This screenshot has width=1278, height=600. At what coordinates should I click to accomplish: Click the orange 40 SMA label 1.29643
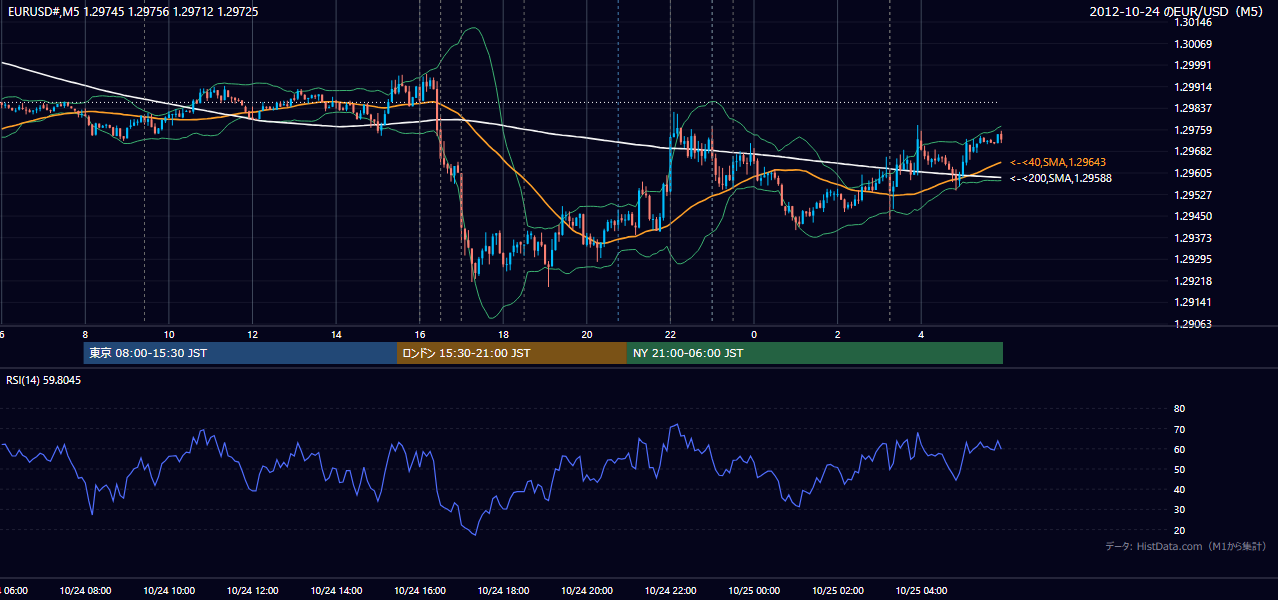click(x=1058, y=162)
